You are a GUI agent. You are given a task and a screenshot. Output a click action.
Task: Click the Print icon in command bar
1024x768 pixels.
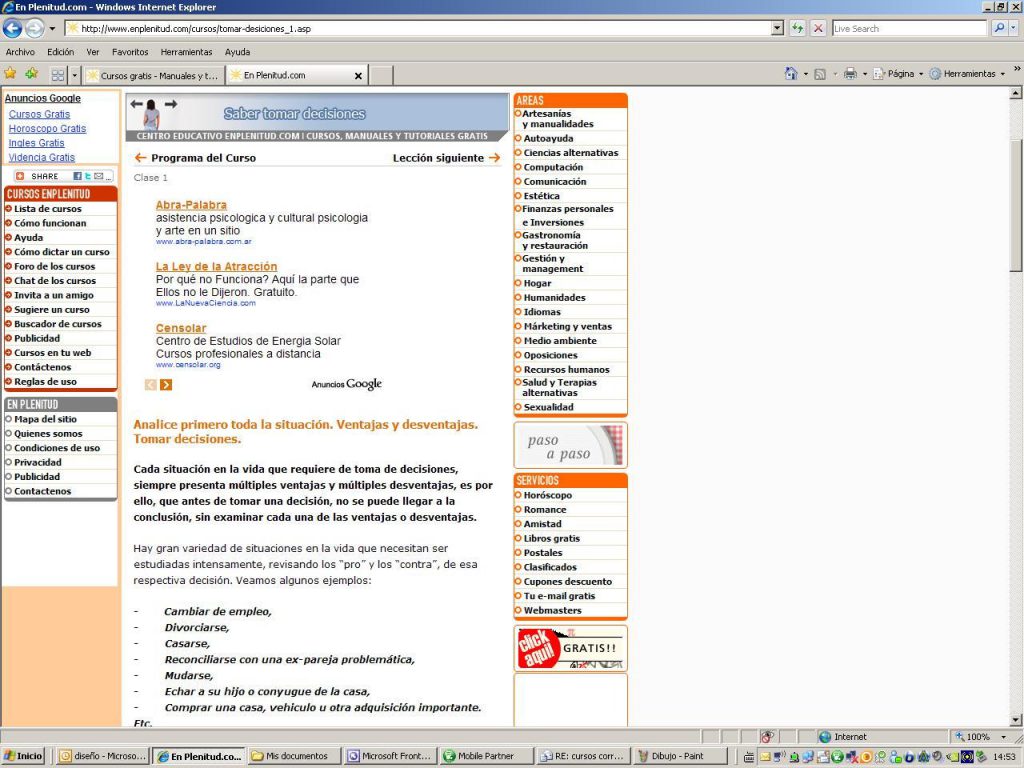[849, 74]
